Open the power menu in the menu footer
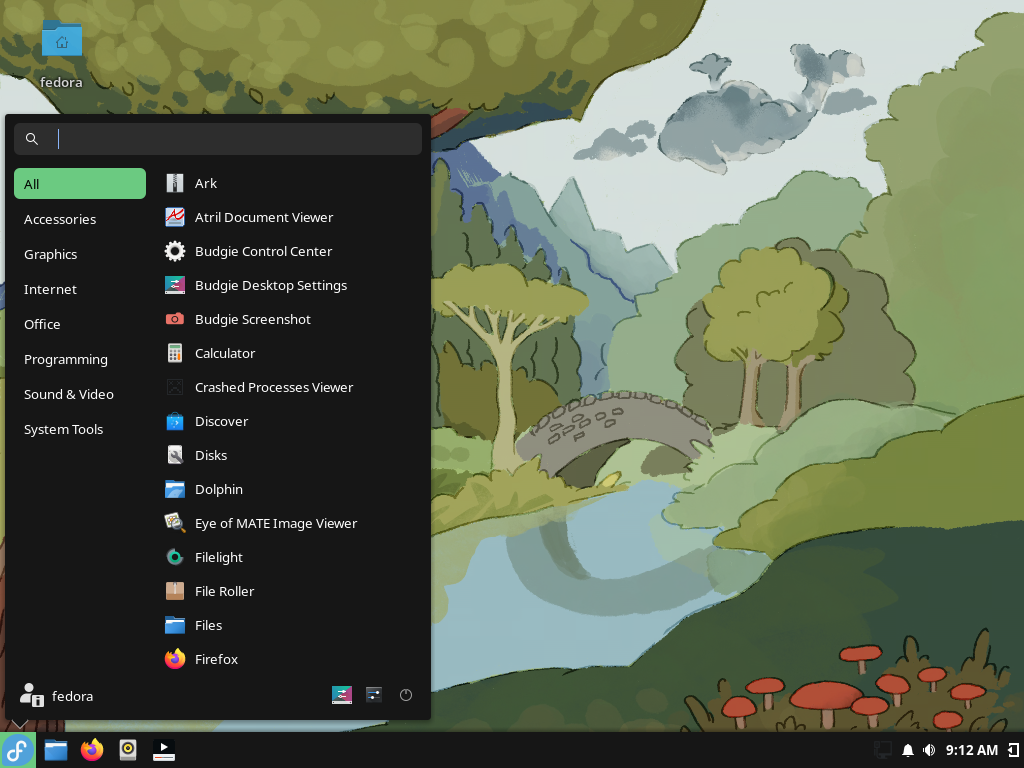The height and width of the screenshot is (768, 1024). [406, 695]
